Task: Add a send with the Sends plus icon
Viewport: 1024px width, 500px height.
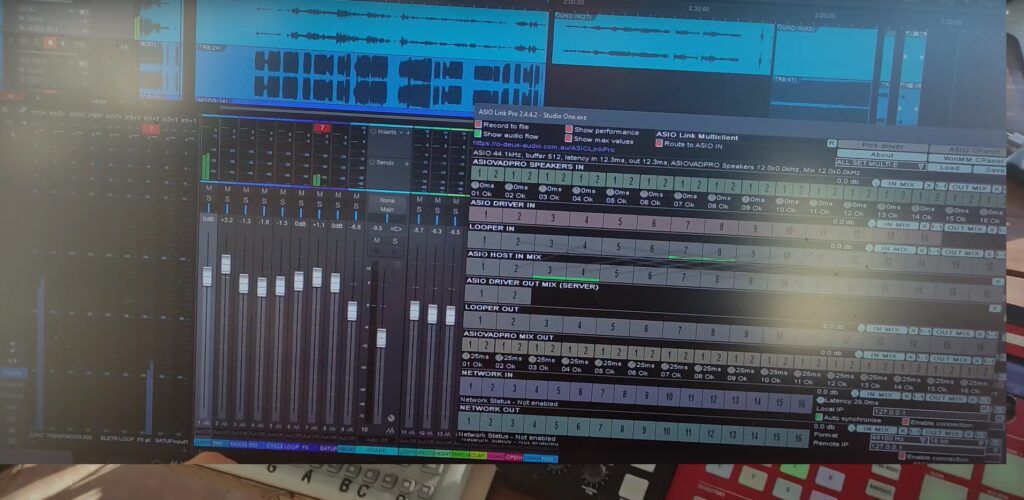Action: (x=408, y=163)
